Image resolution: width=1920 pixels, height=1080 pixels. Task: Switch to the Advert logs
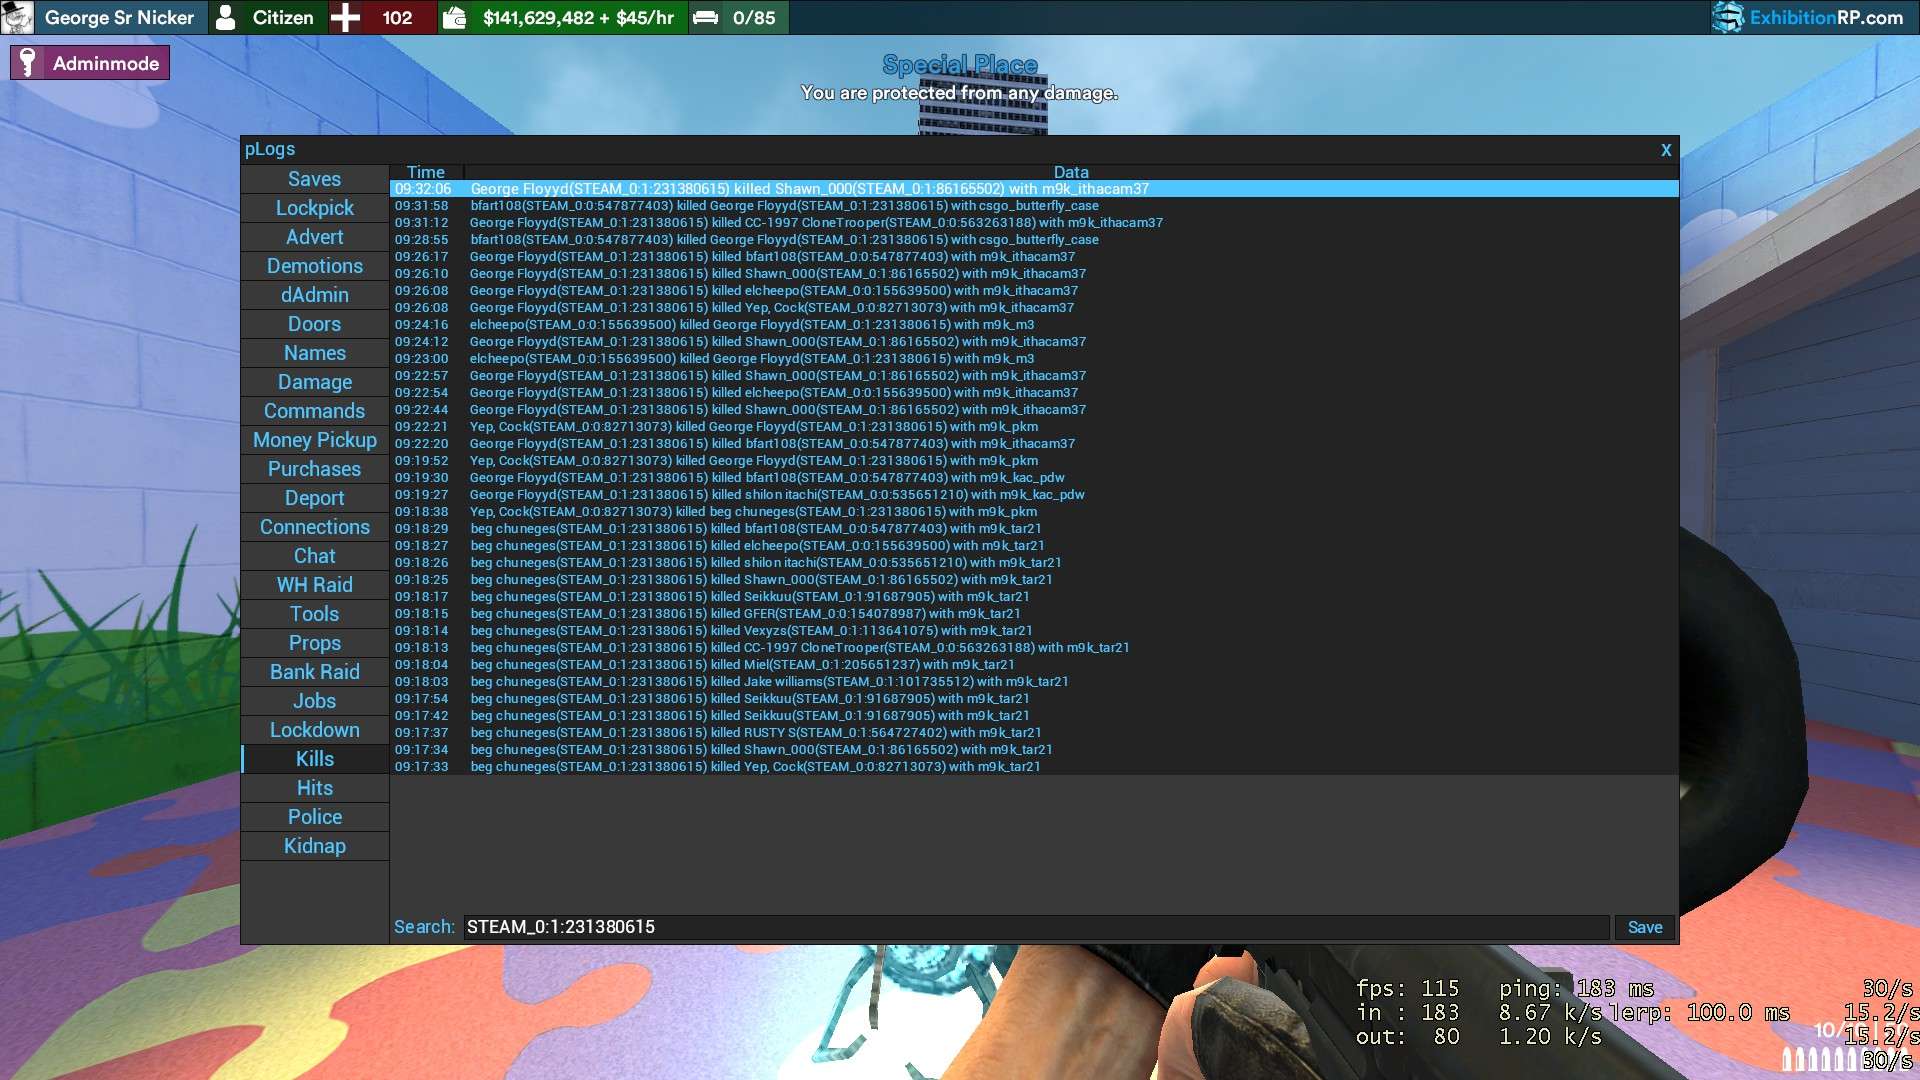315,237
